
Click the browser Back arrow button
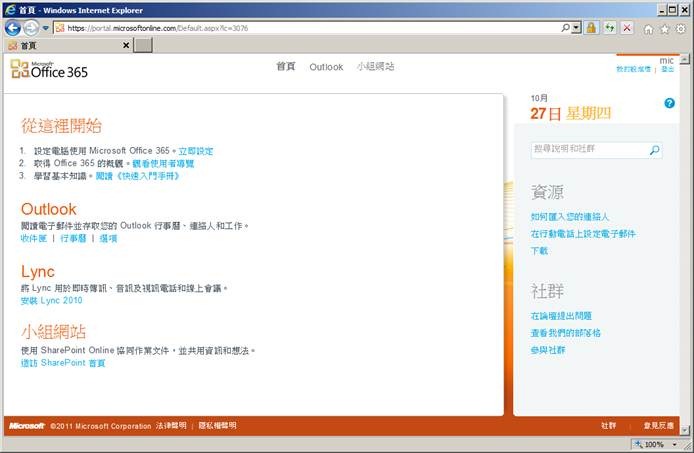[12, 28]
